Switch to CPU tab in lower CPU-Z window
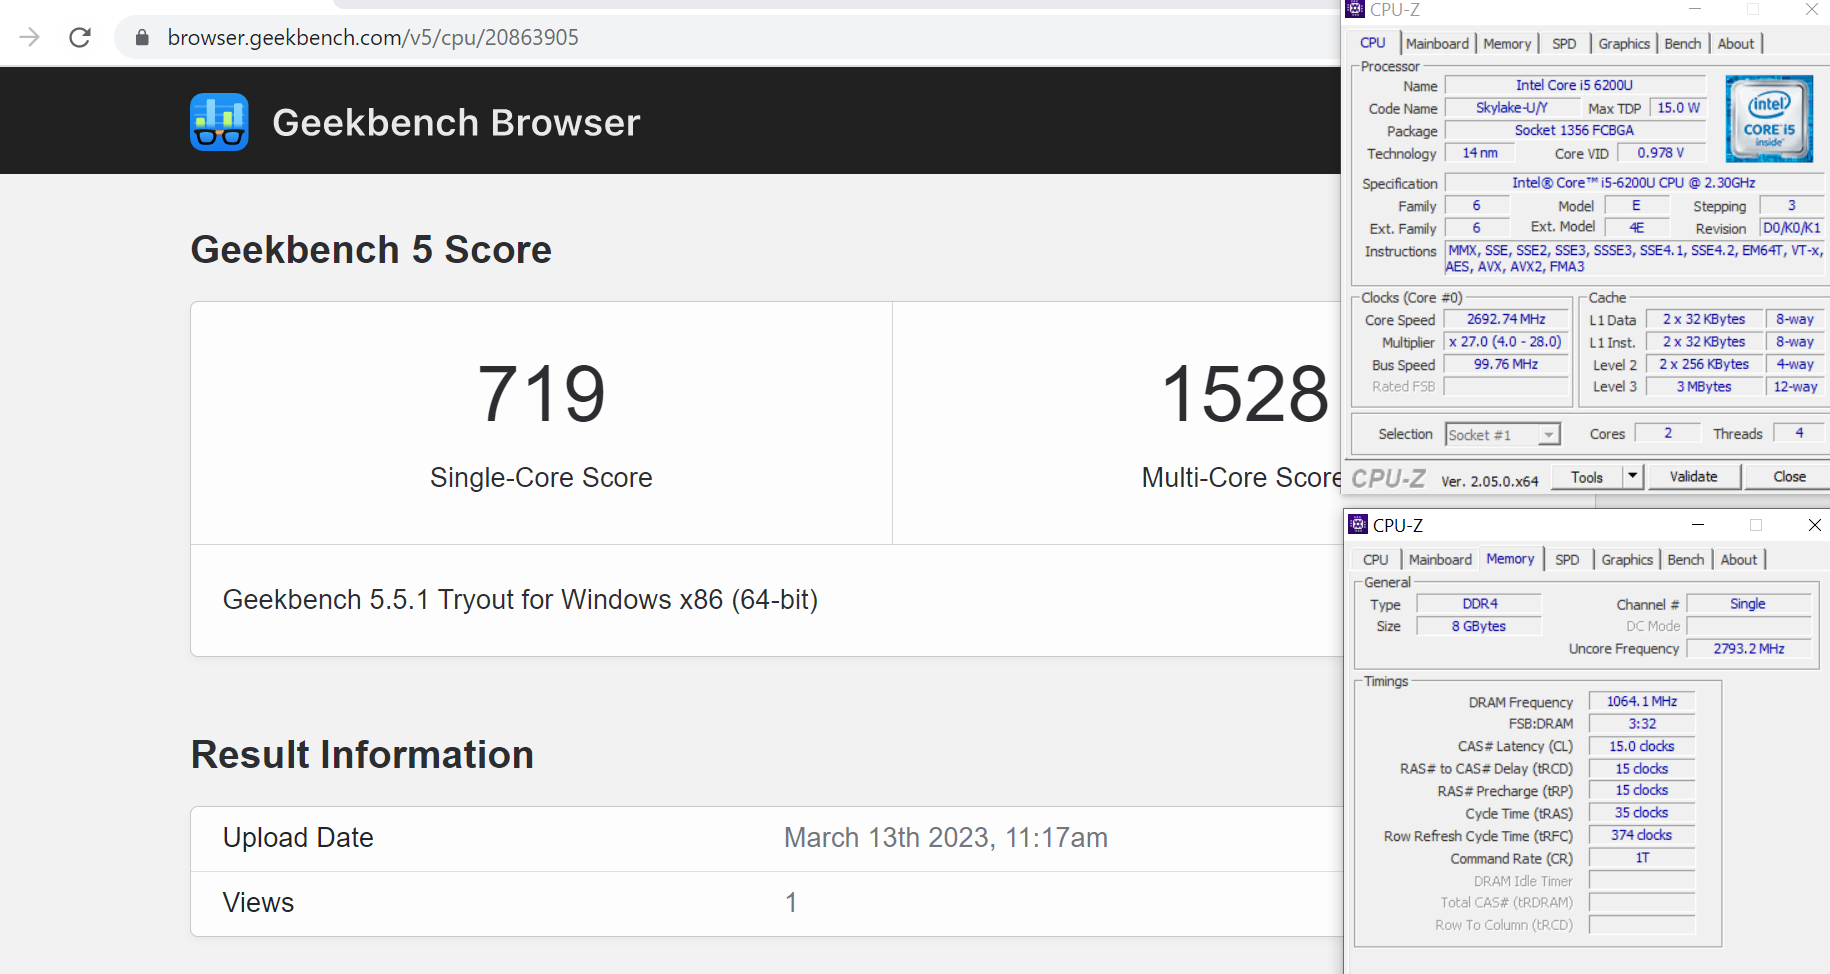Image resolution: width=1830 pixels, height=974 pixels. coord(1376,560)
